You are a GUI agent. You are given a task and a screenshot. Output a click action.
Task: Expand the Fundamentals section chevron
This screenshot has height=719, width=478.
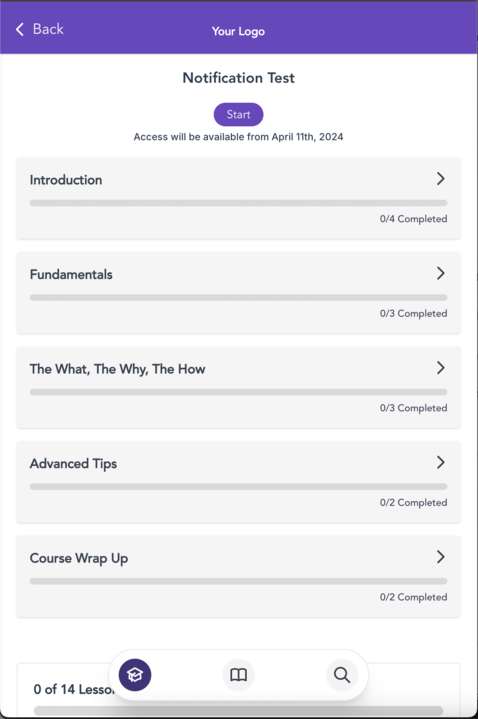pyautogui.click(x=440, y=273)
